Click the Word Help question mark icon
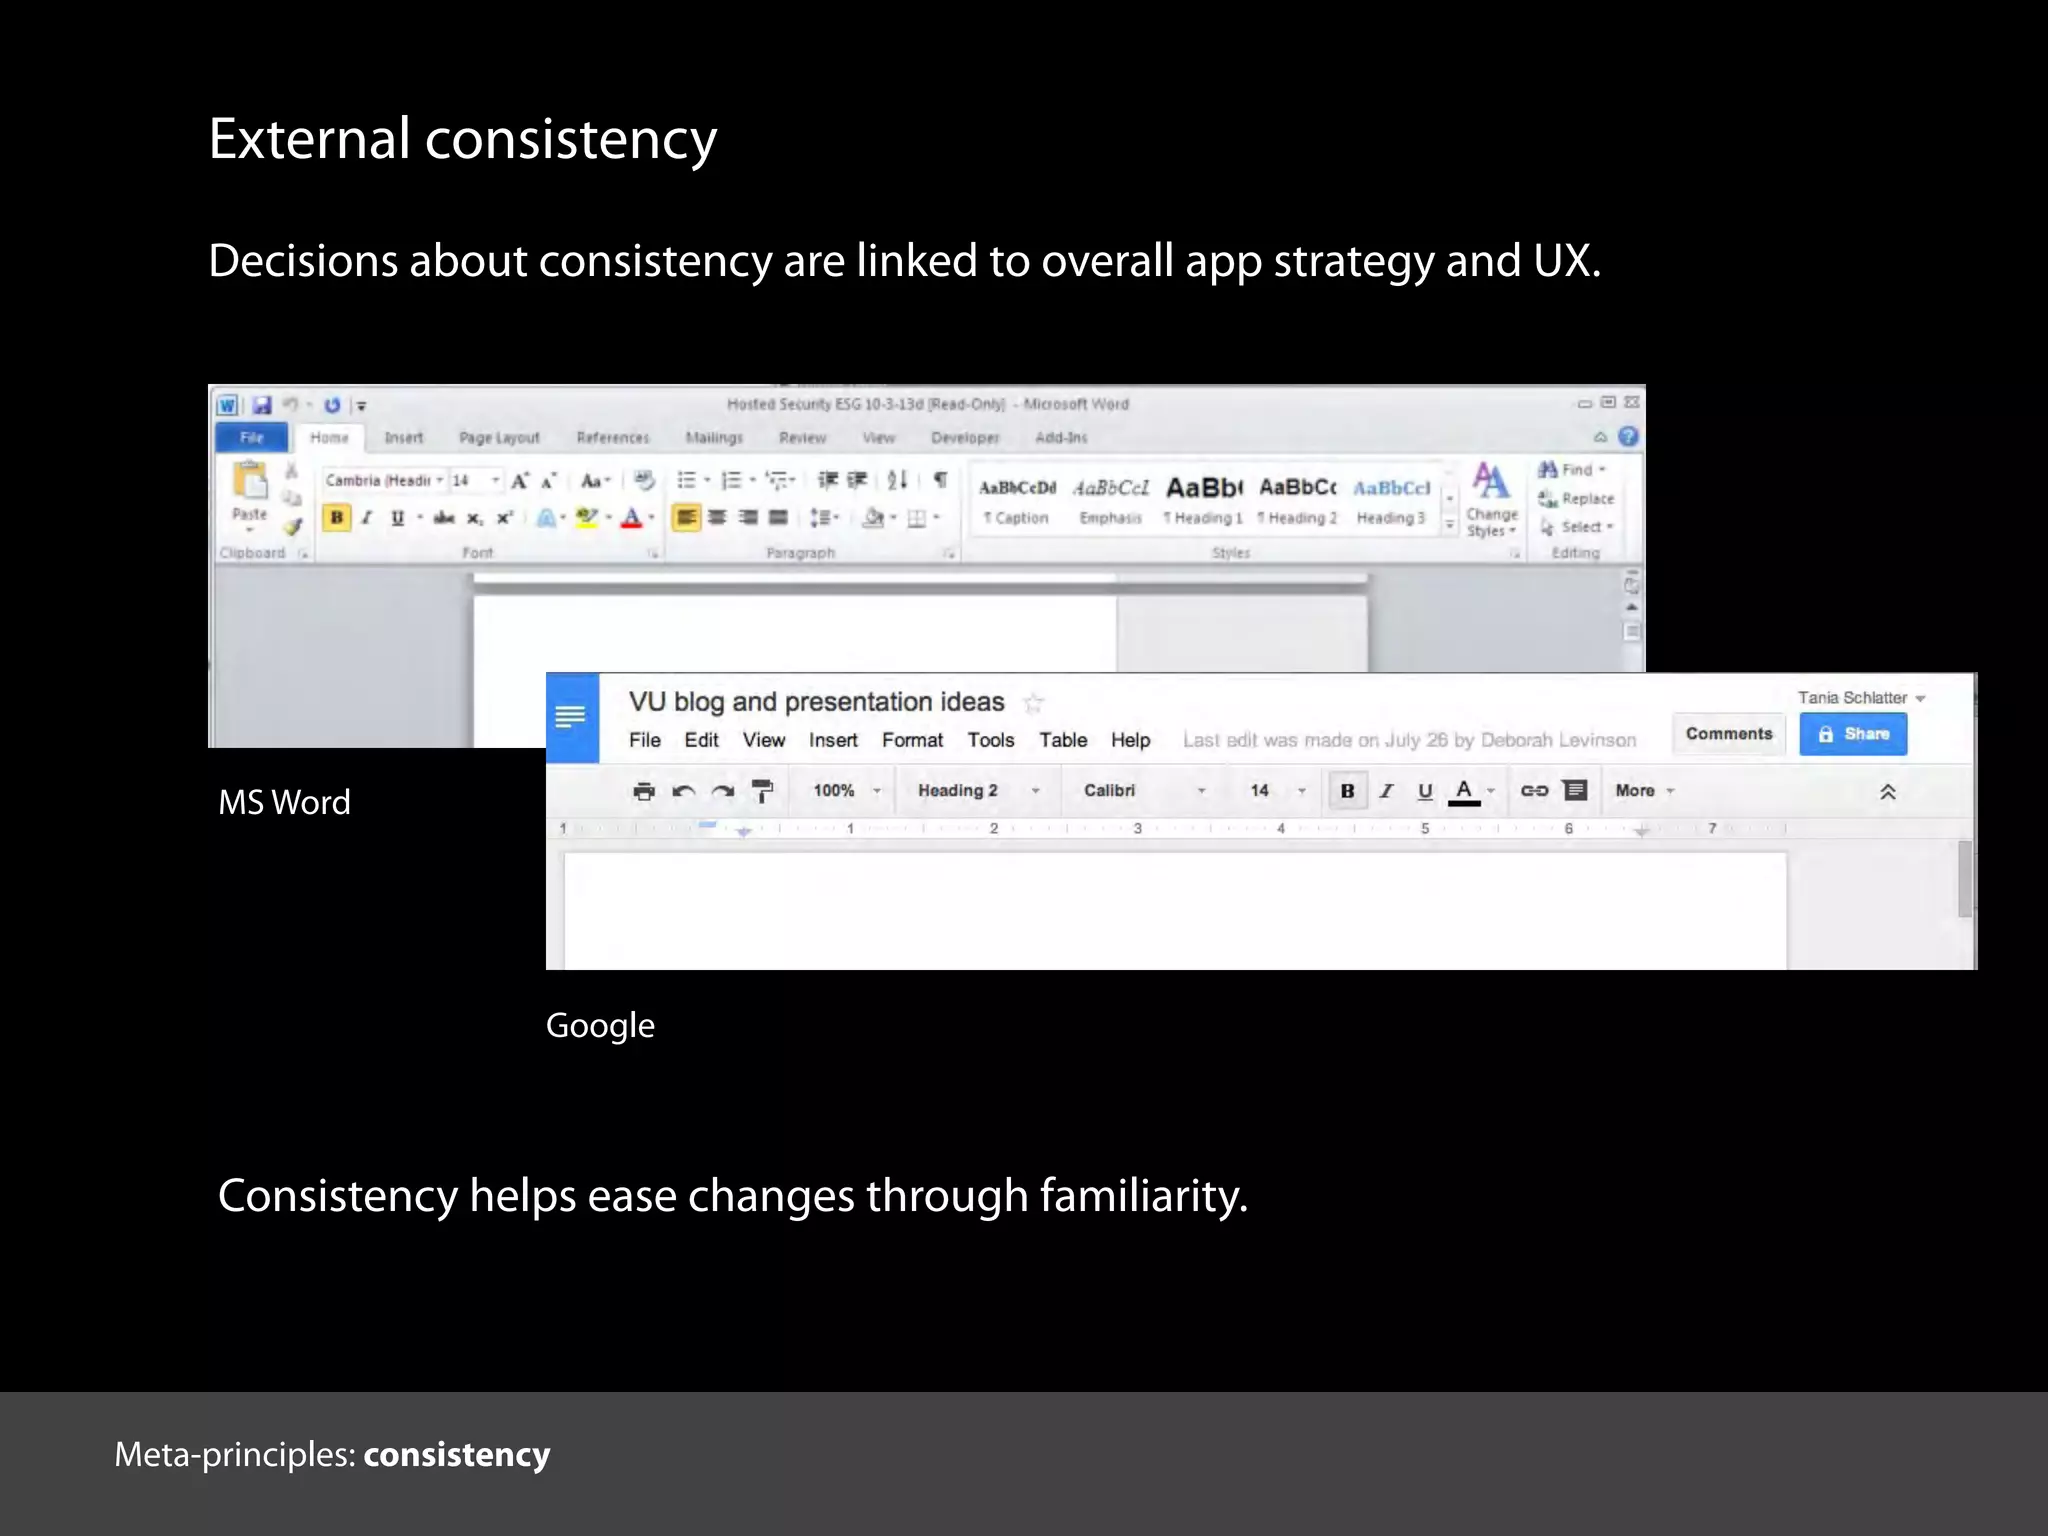The width and height of the screenshot is (2048, 1536). [x=1629, y=437]
